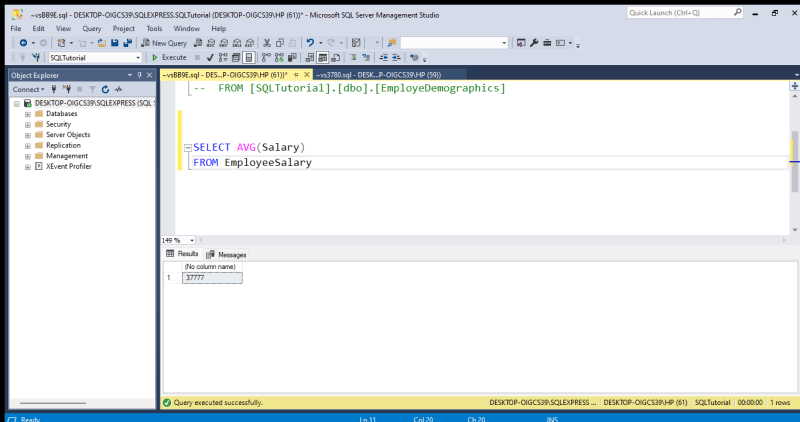Click the Find in Files icon
The image size is (800, 422).
pyautogui.click(x=392, y=43)
